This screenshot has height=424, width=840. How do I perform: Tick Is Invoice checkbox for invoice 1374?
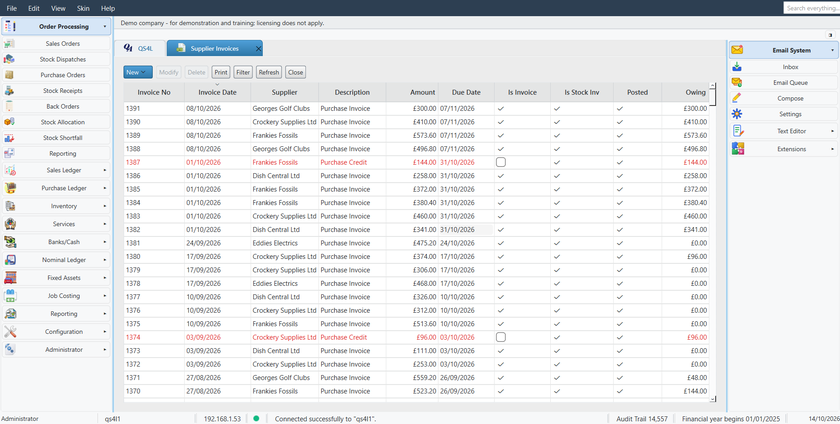click(500, 337)
